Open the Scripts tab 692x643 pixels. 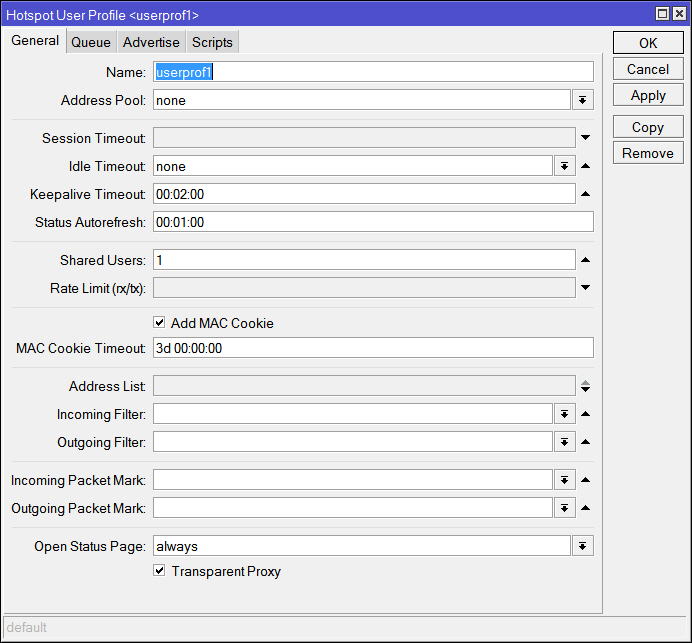pyautogui.click(x=212, y=42)
